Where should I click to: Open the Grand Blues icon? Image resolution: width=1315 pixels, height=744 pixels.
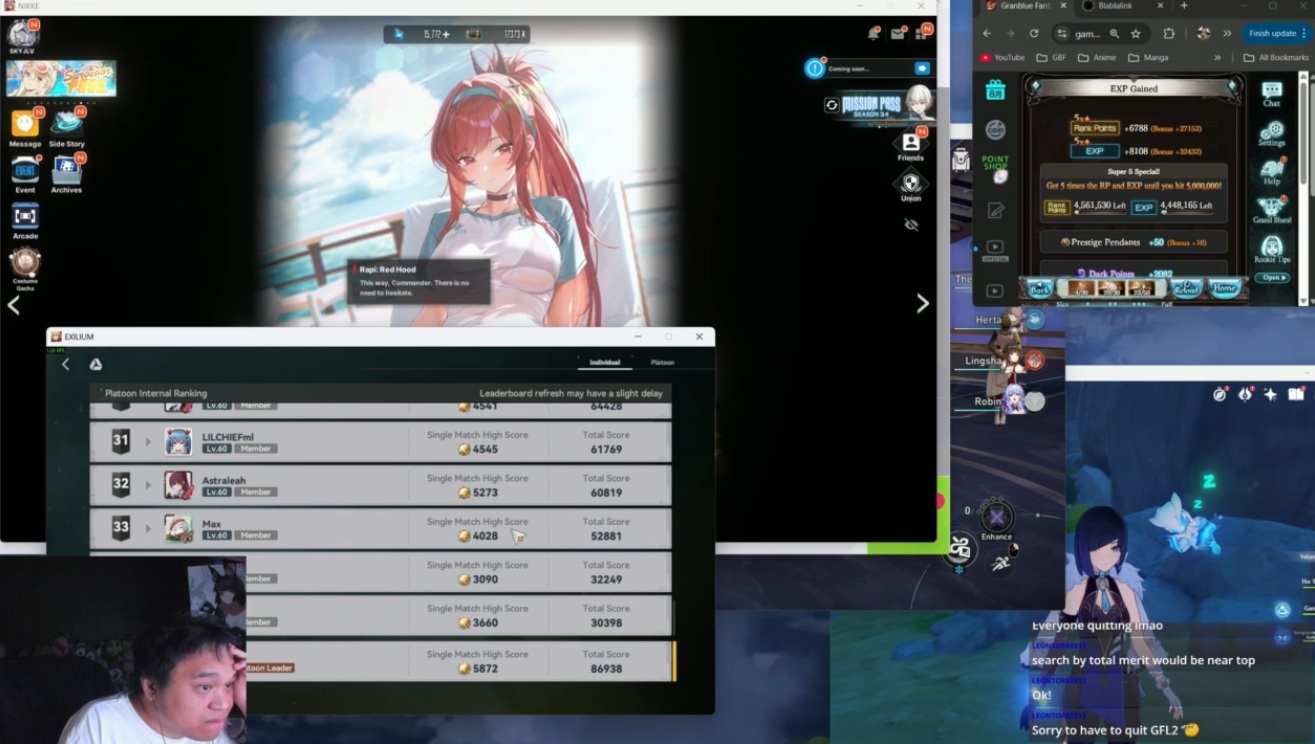(x=1271, y=211)
